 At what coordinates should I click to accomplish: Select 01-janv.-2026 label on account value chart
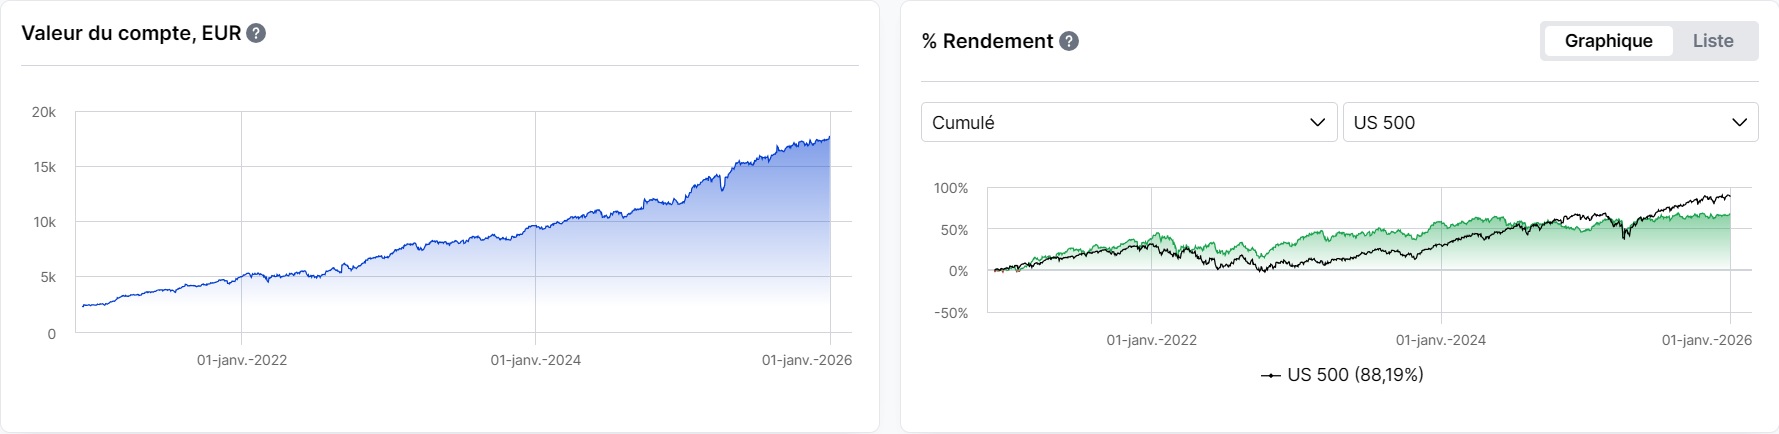tap(806, 360)
